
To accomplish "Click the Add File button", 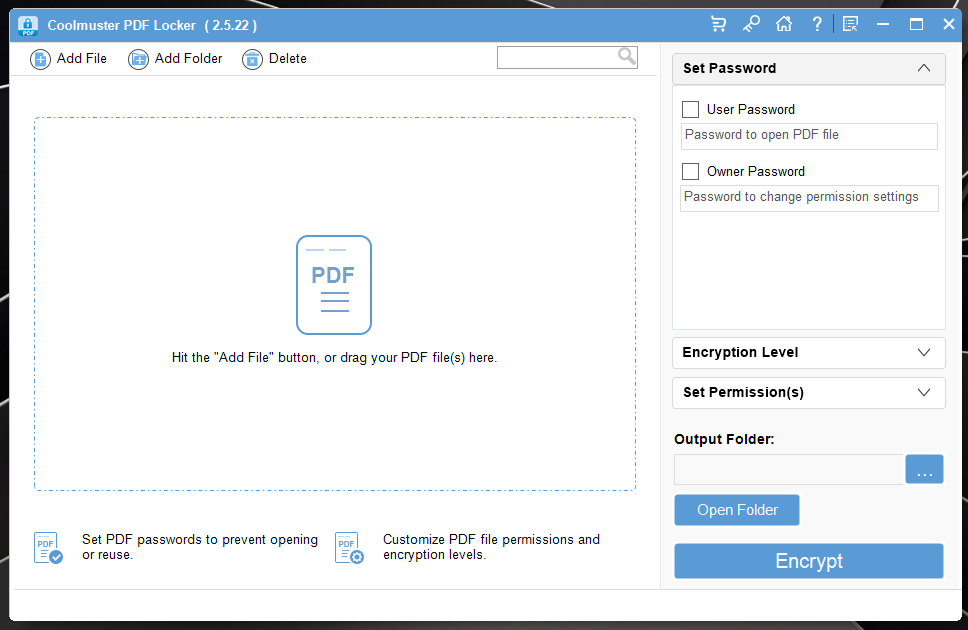I will pos(69,59).
